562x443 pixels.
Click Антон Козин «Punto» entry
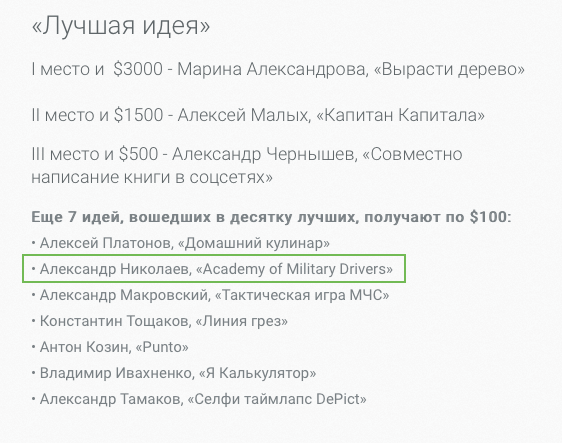point(110,347)
